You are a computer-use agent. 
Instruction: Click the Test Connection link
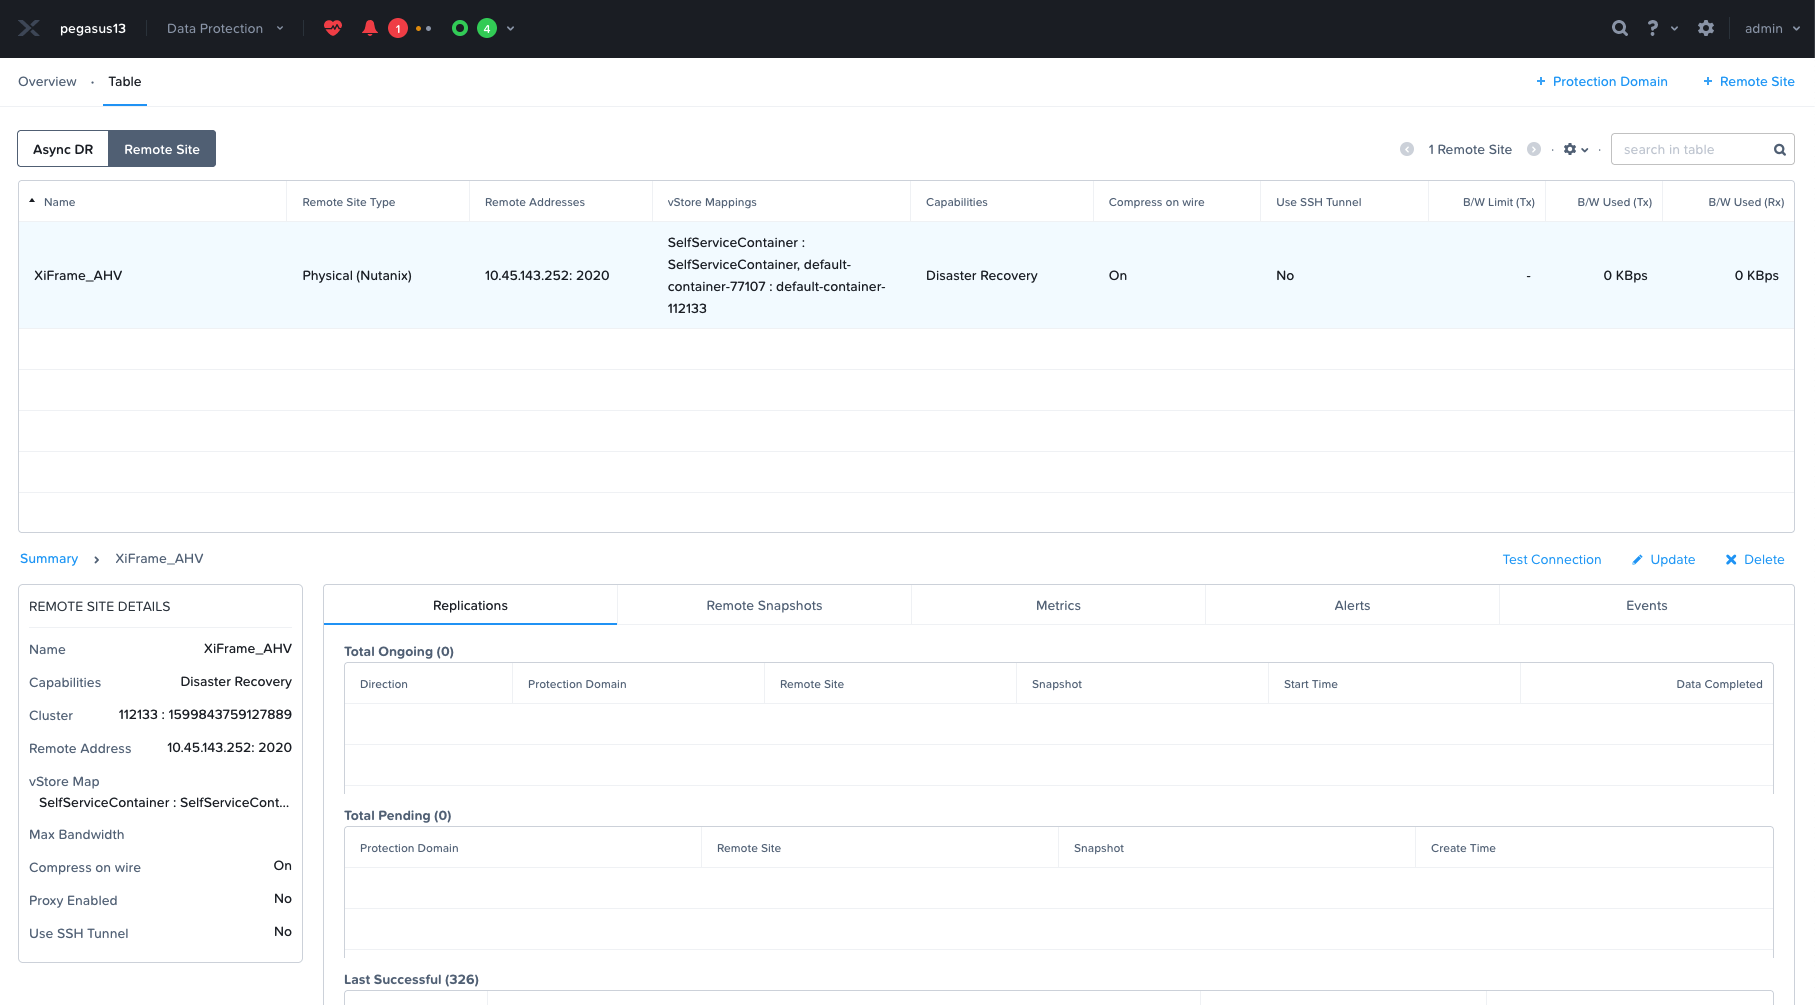(x=1551, y=559)
